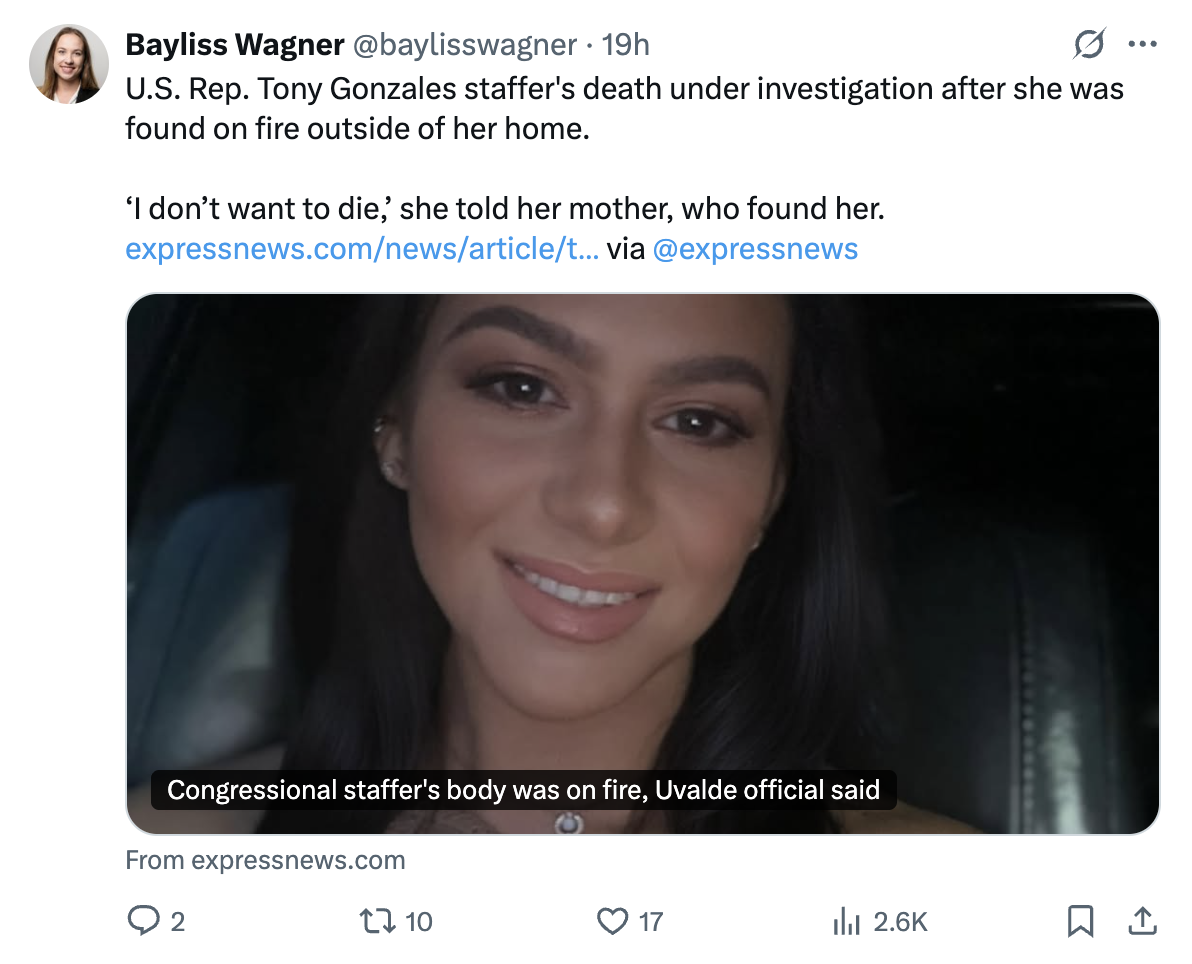This screenshot has width=1192, height=964.
Task: Open the expressnews.com/news/article link
Action: (362, 249)
